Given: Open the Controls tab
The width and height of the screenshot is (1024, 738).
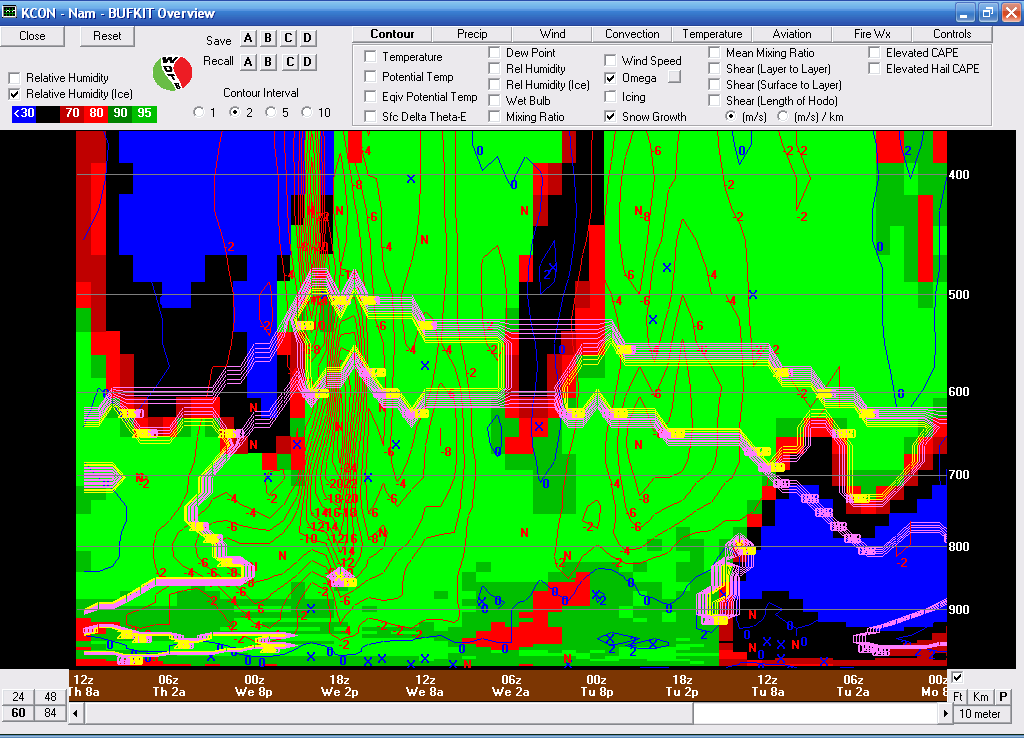Looking at the screenshot, I should (x=952, y=34).
